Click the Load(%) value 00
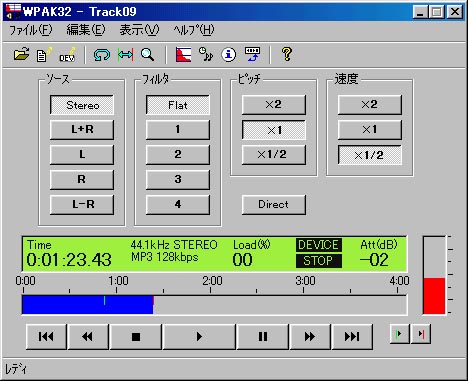Image resolution: width=468 pixels, height=381 pixels. (242, 260)
